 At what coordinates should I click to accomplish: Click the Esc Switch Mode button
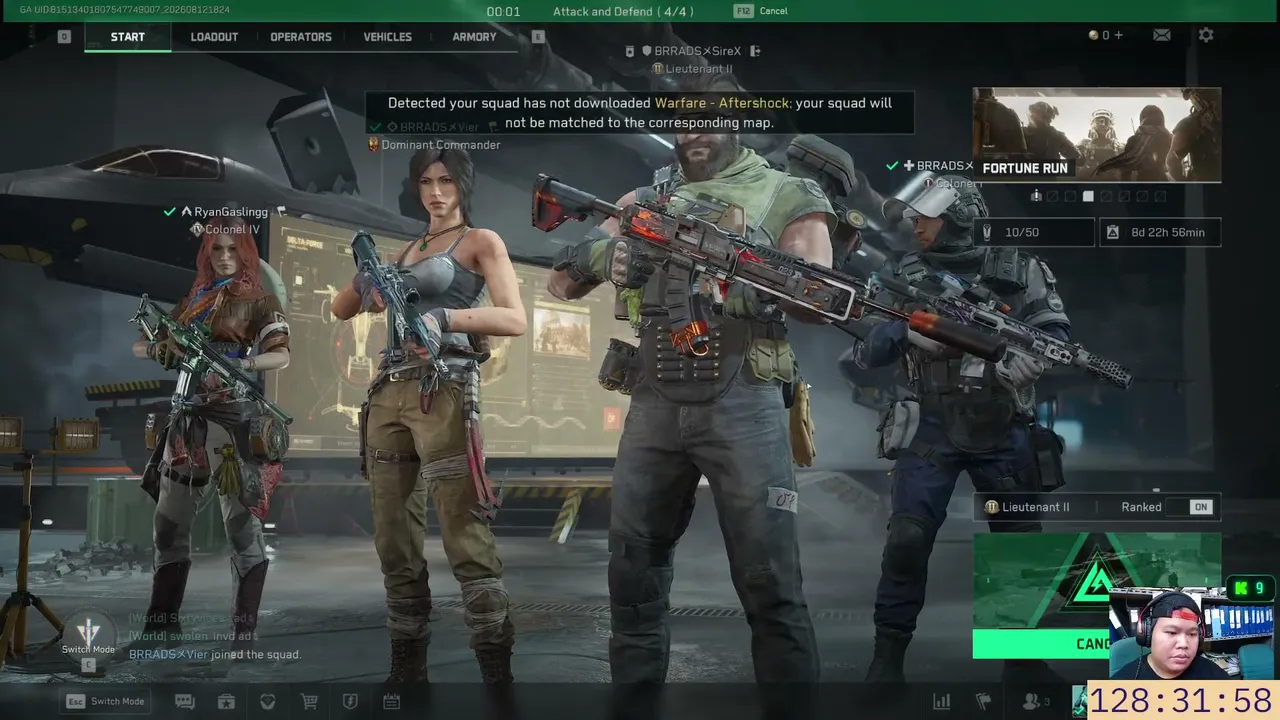coord(105,702)
